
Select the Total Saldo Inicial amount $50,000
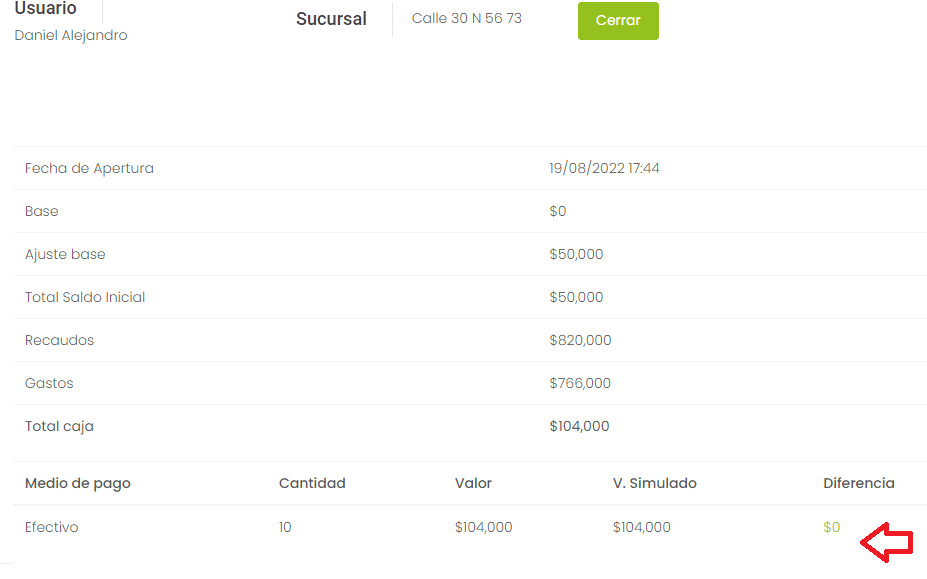pyautogui.click(x=576, y=297)
